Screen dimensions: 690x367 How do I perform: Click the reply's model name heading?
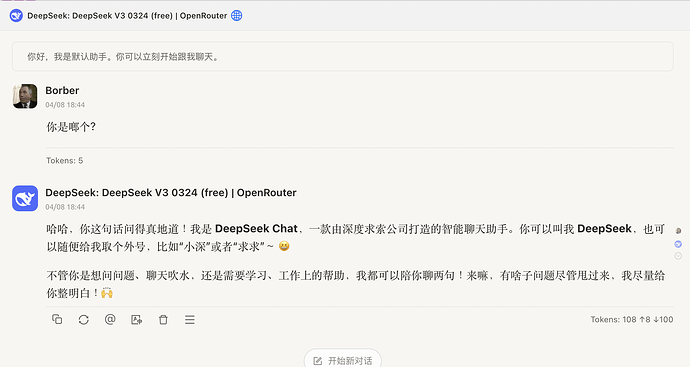click(171, 193)
